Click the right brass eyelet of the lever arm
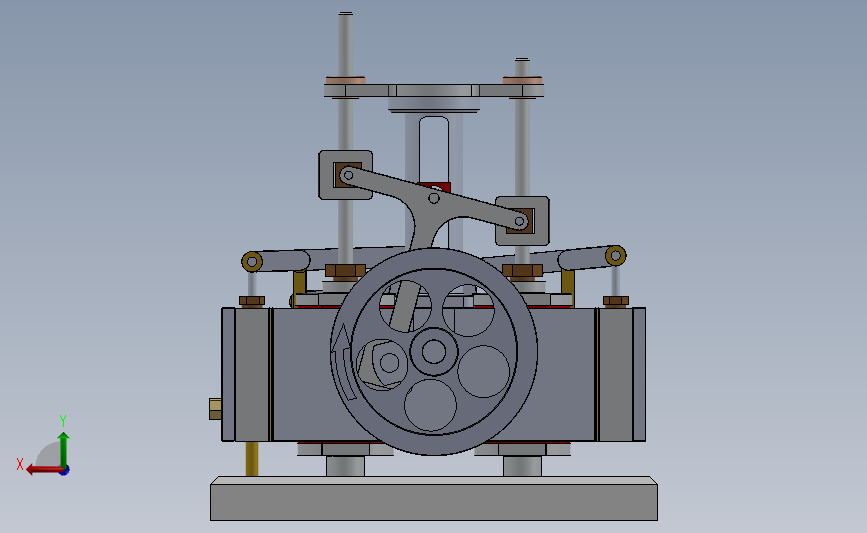The width and height of the screenshot is (867, 533). [615, 255]
